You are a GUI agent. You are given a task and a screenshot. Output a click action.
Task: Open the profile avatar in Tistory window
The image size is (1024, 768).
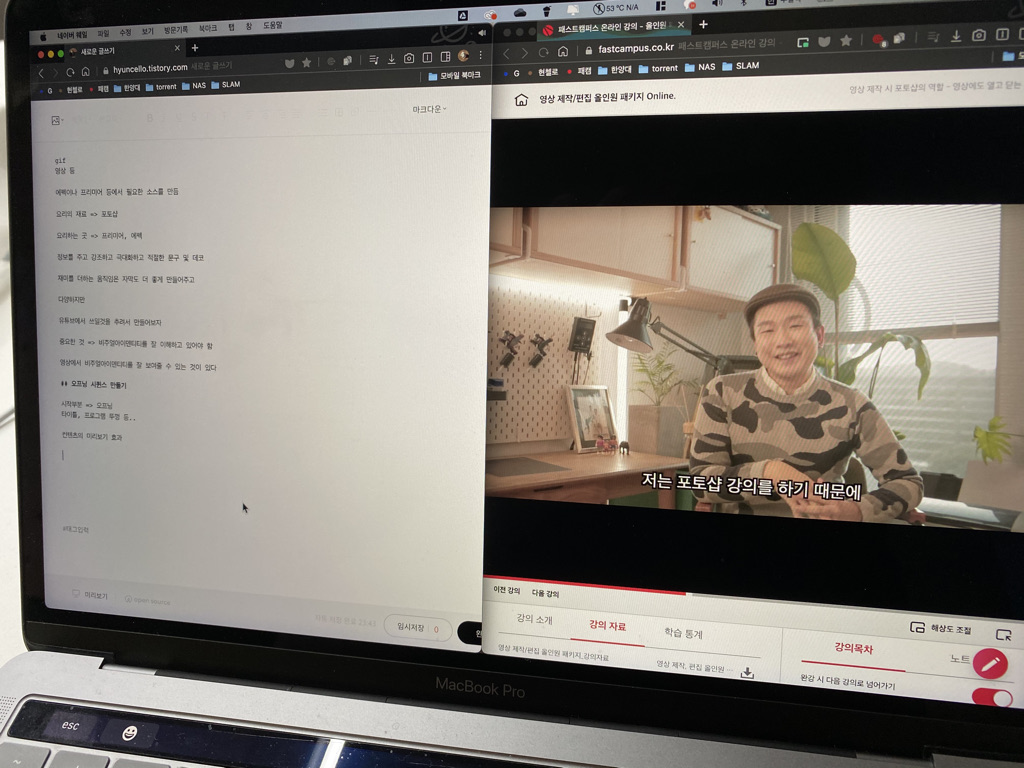pyautogui.click(x=464, y=56)
